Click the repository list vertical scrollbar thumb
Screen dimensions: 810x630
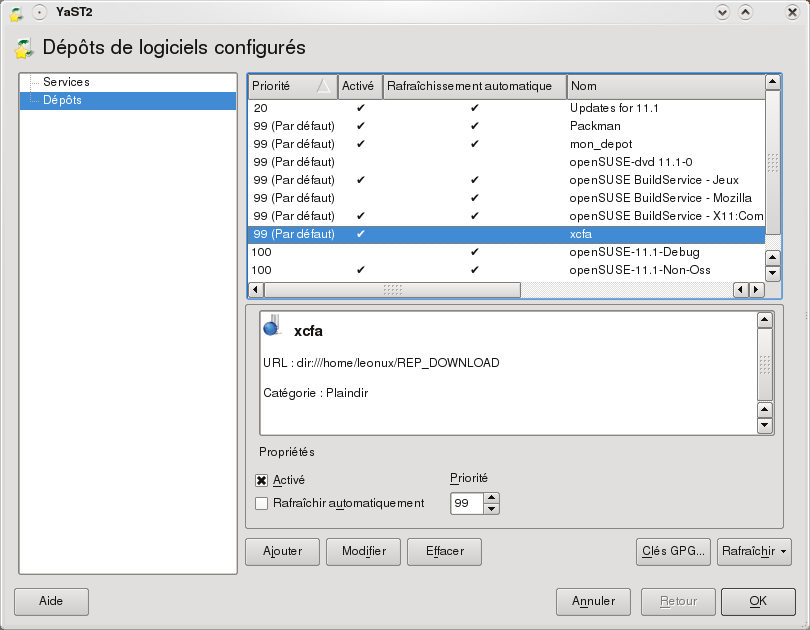click(x=772, y=163)
